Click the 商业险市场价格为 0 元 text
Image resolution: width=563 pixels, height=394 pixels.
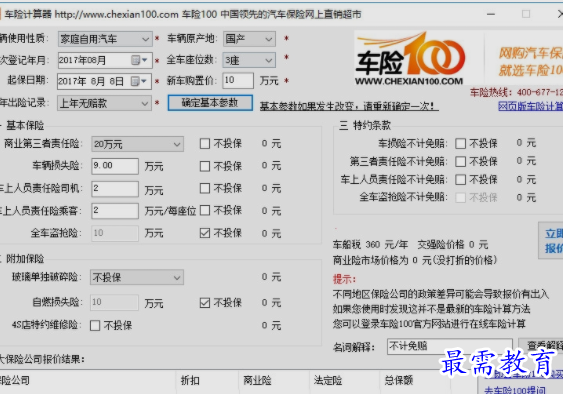point(415,260)
